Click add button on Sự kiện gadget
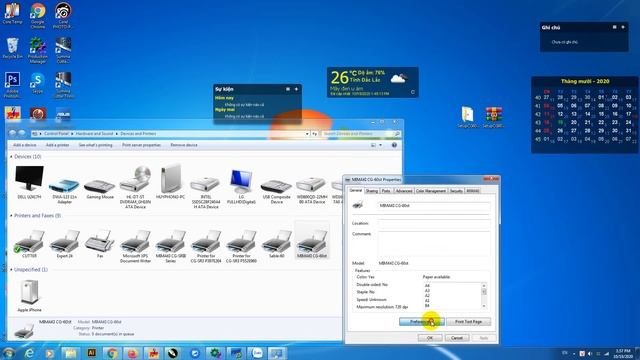The height and width of the screenshot is (360, 640). (296, 89)
